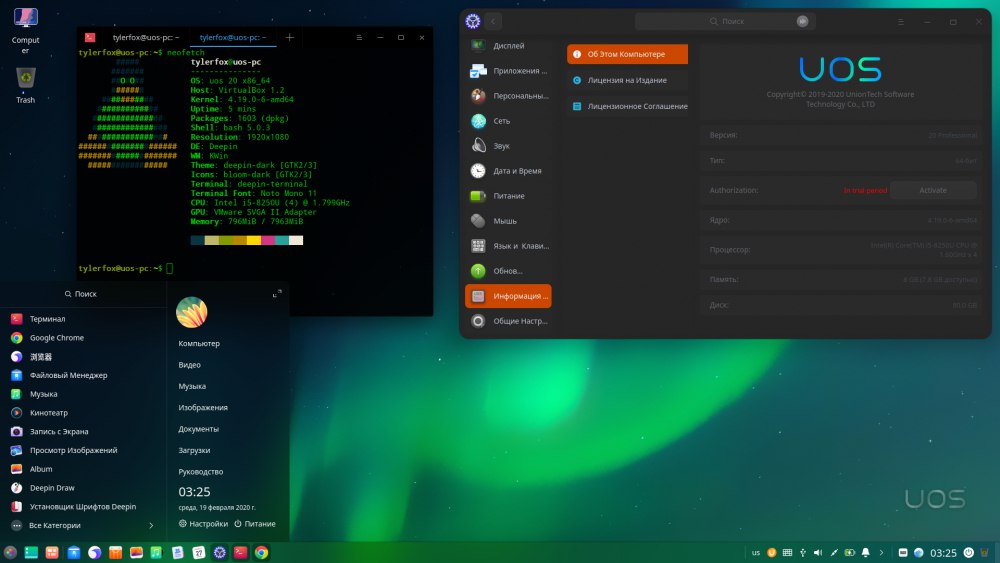Open the settings window hamburger menu
Image resolution: width=1000 pixels, height=563 pixels.
pyautogui.click(x=901, y=22)
